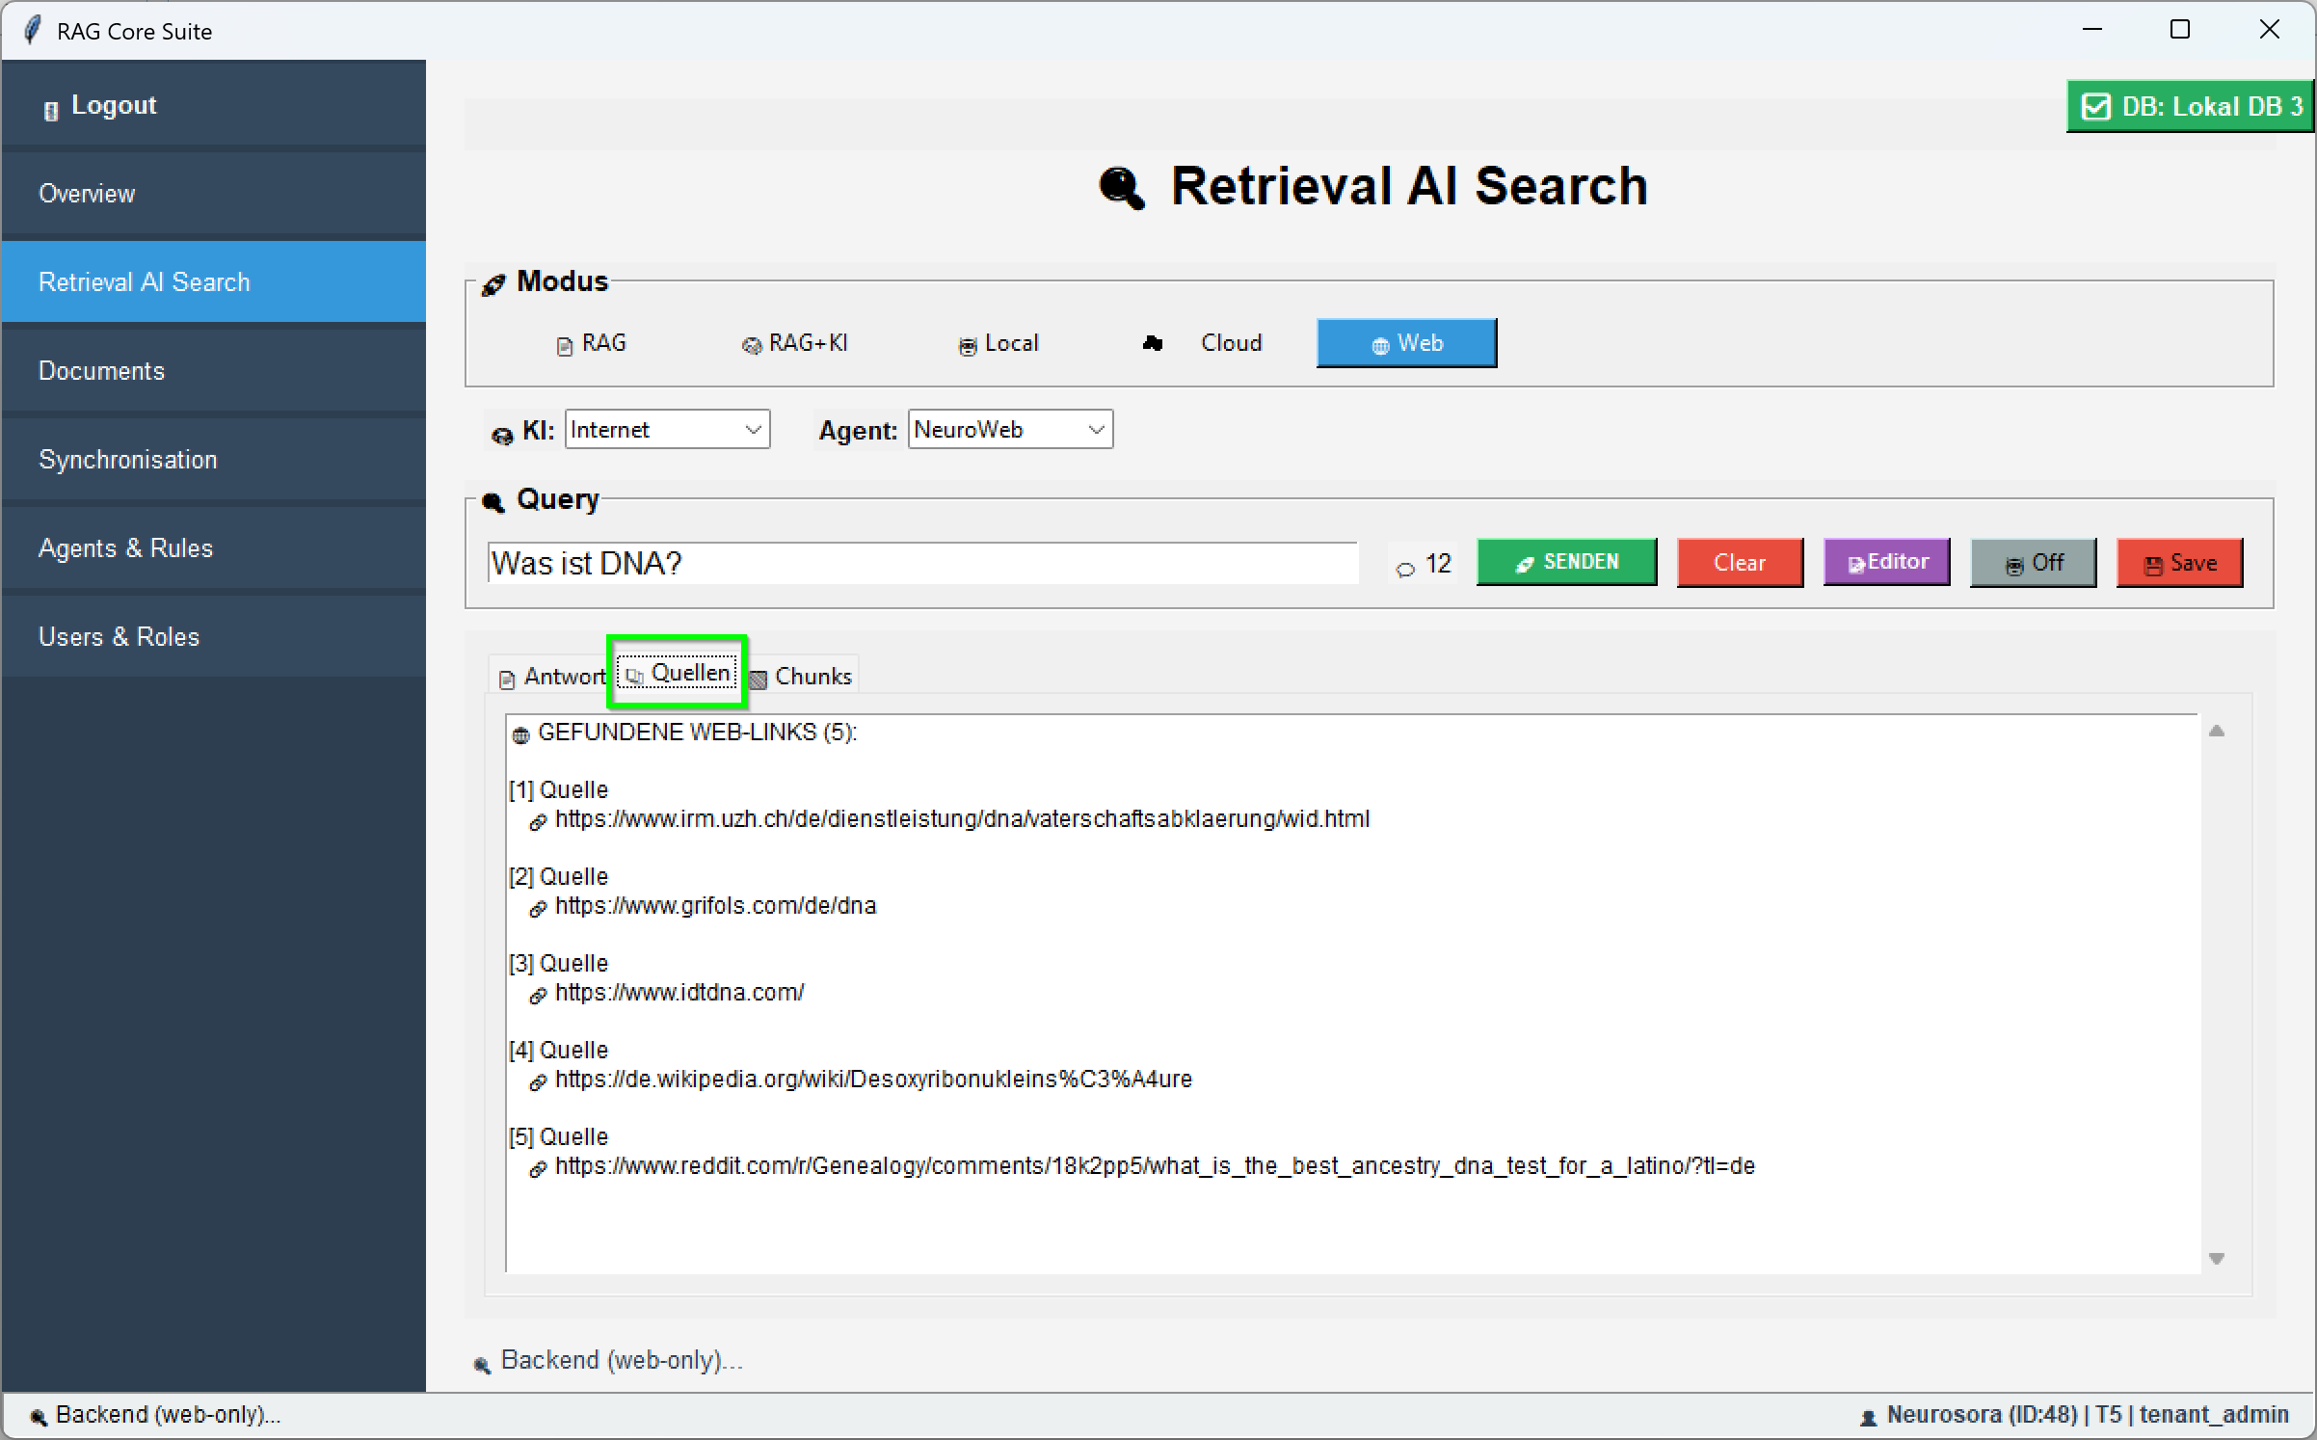Click the link icon next to the grifols.com URL
Screen dimensions: 2317x1440
(x=538, y=908)
